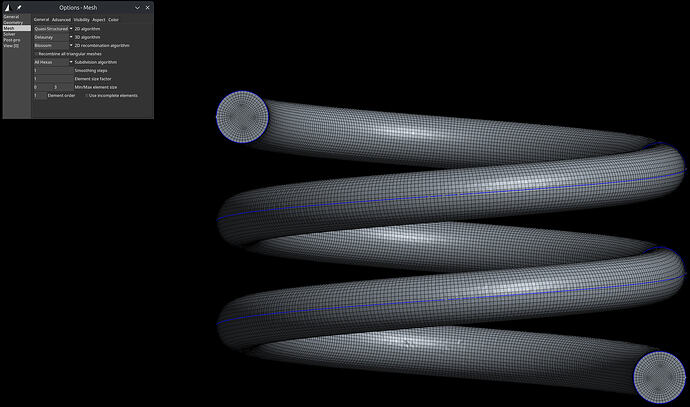Select View [0] in the options category list
This screenshot has width=690, height=407.
coord(17,45)
